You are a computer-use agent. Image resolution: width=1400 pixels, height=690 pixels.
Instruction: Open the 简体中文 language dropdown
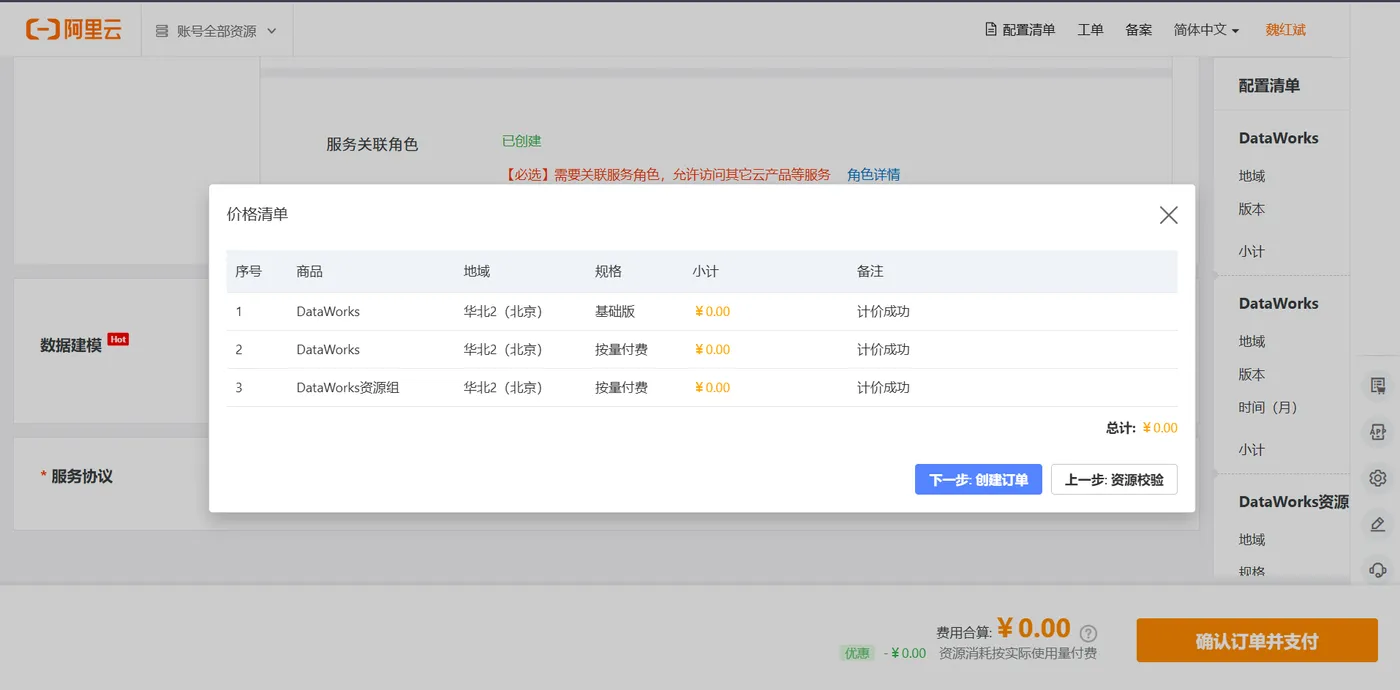click(x=1206, y=30)
